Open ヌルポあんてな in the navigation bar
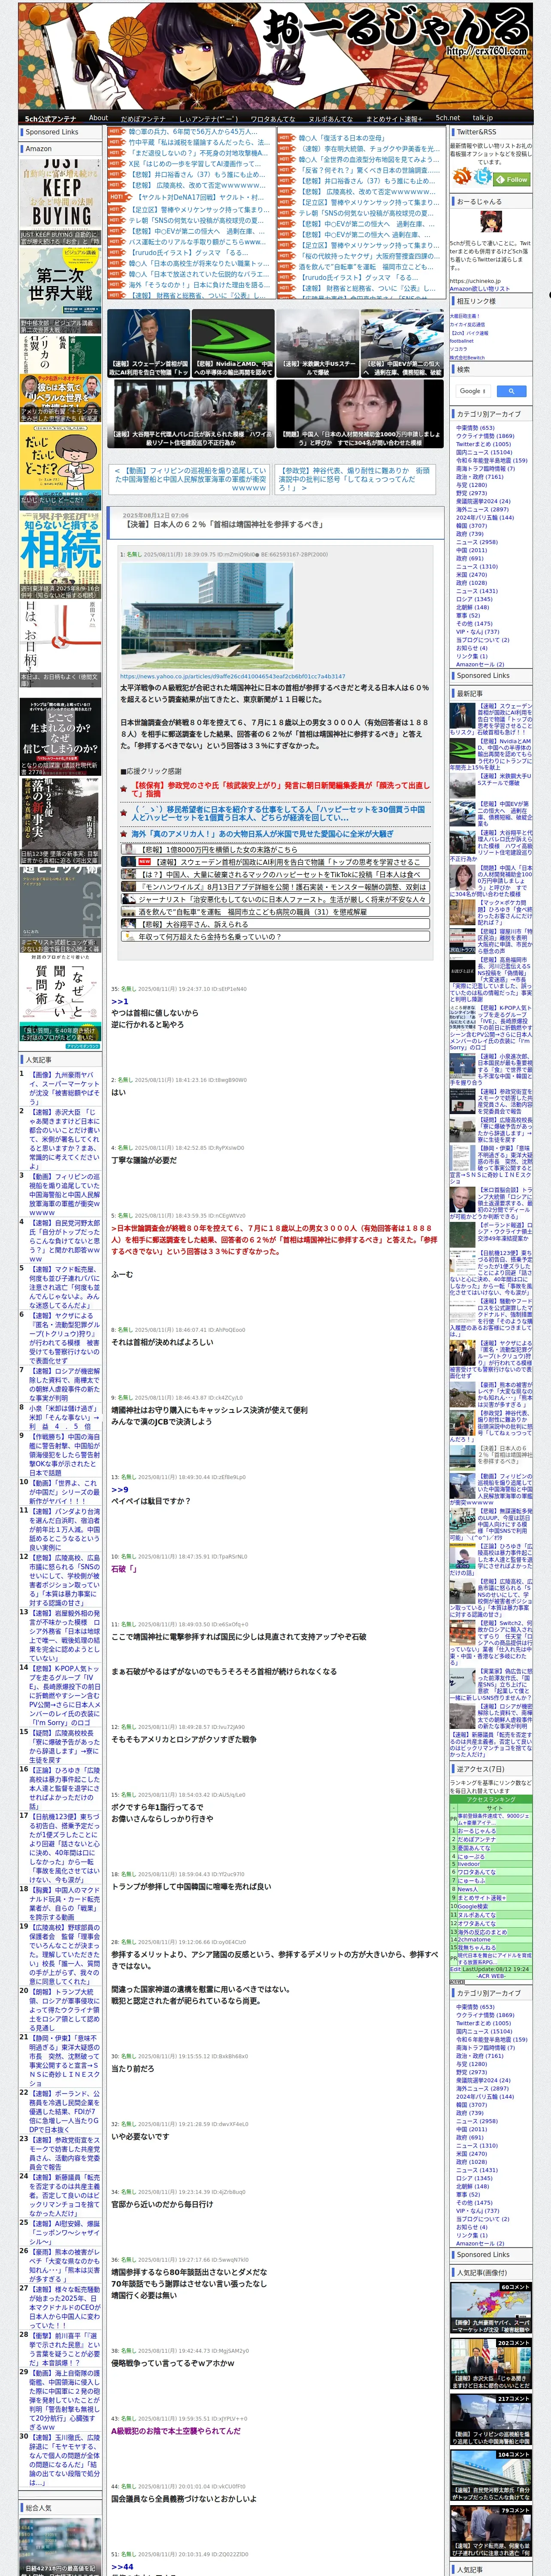 pyautogui.click(x=330, y=118)
